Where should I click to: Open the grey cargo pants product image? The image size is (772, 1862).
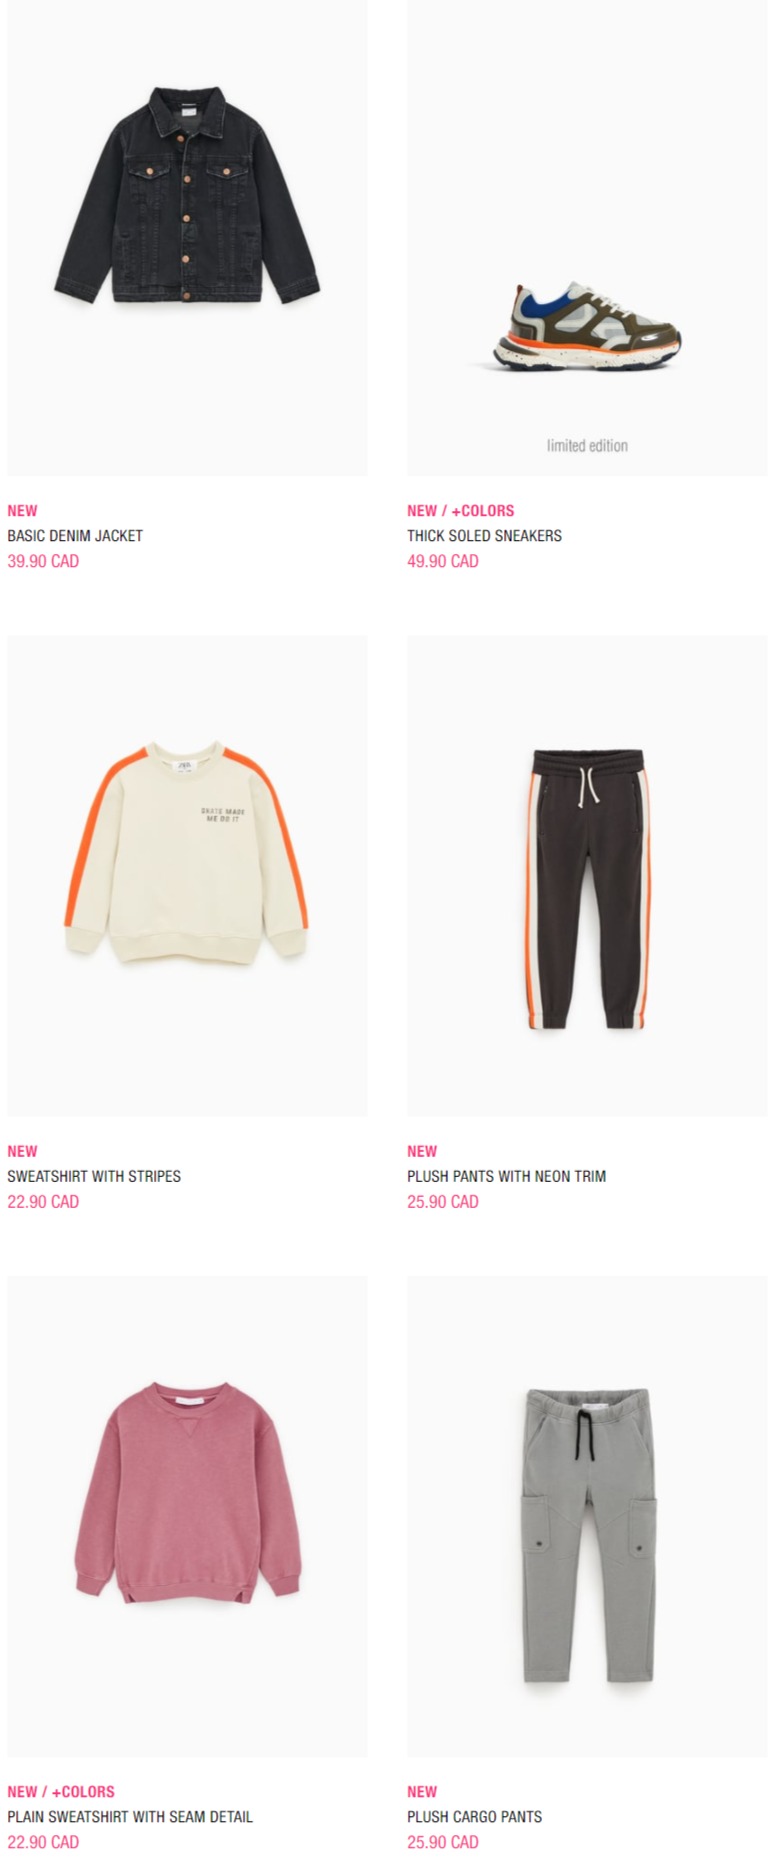coord(587,1516)
